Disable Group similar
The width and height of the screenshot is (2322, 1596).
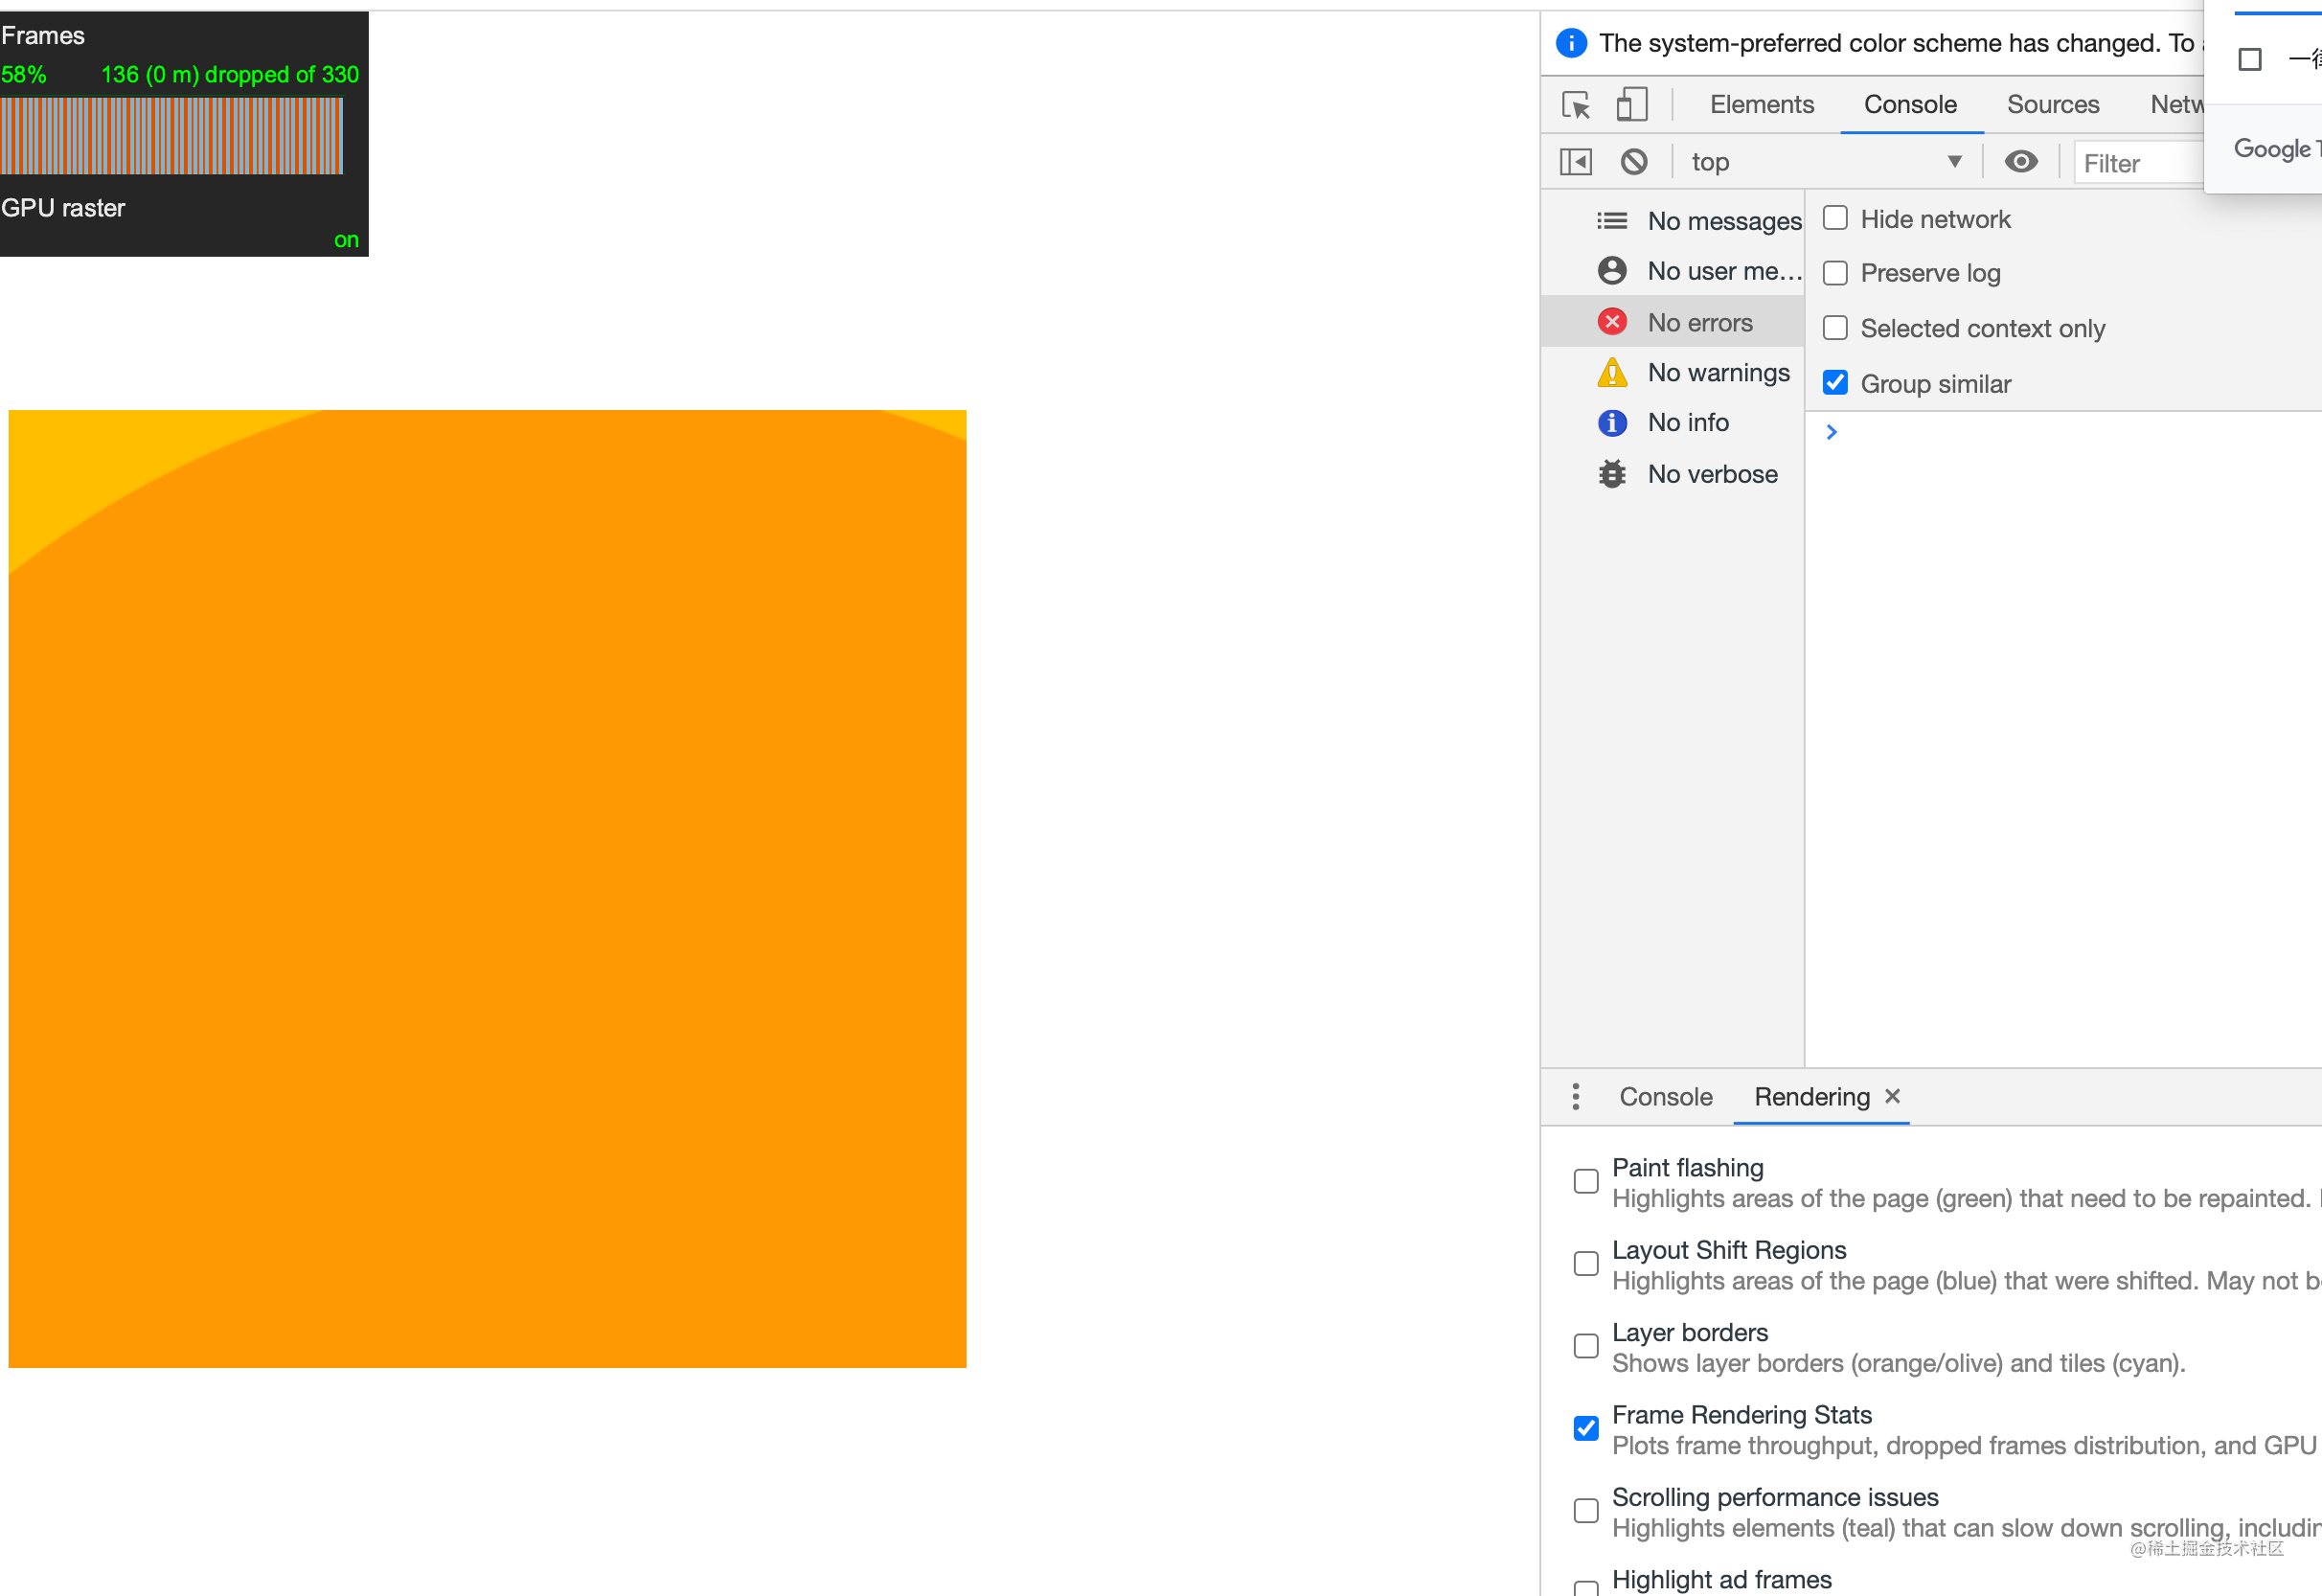point(1835,383)
